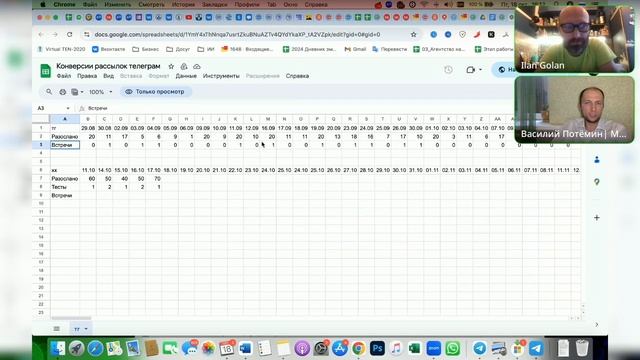This screenshot has height=360, width=640.
Task: Open the История menu in Chrome menu bar
Action: click(x=183, y=4)
